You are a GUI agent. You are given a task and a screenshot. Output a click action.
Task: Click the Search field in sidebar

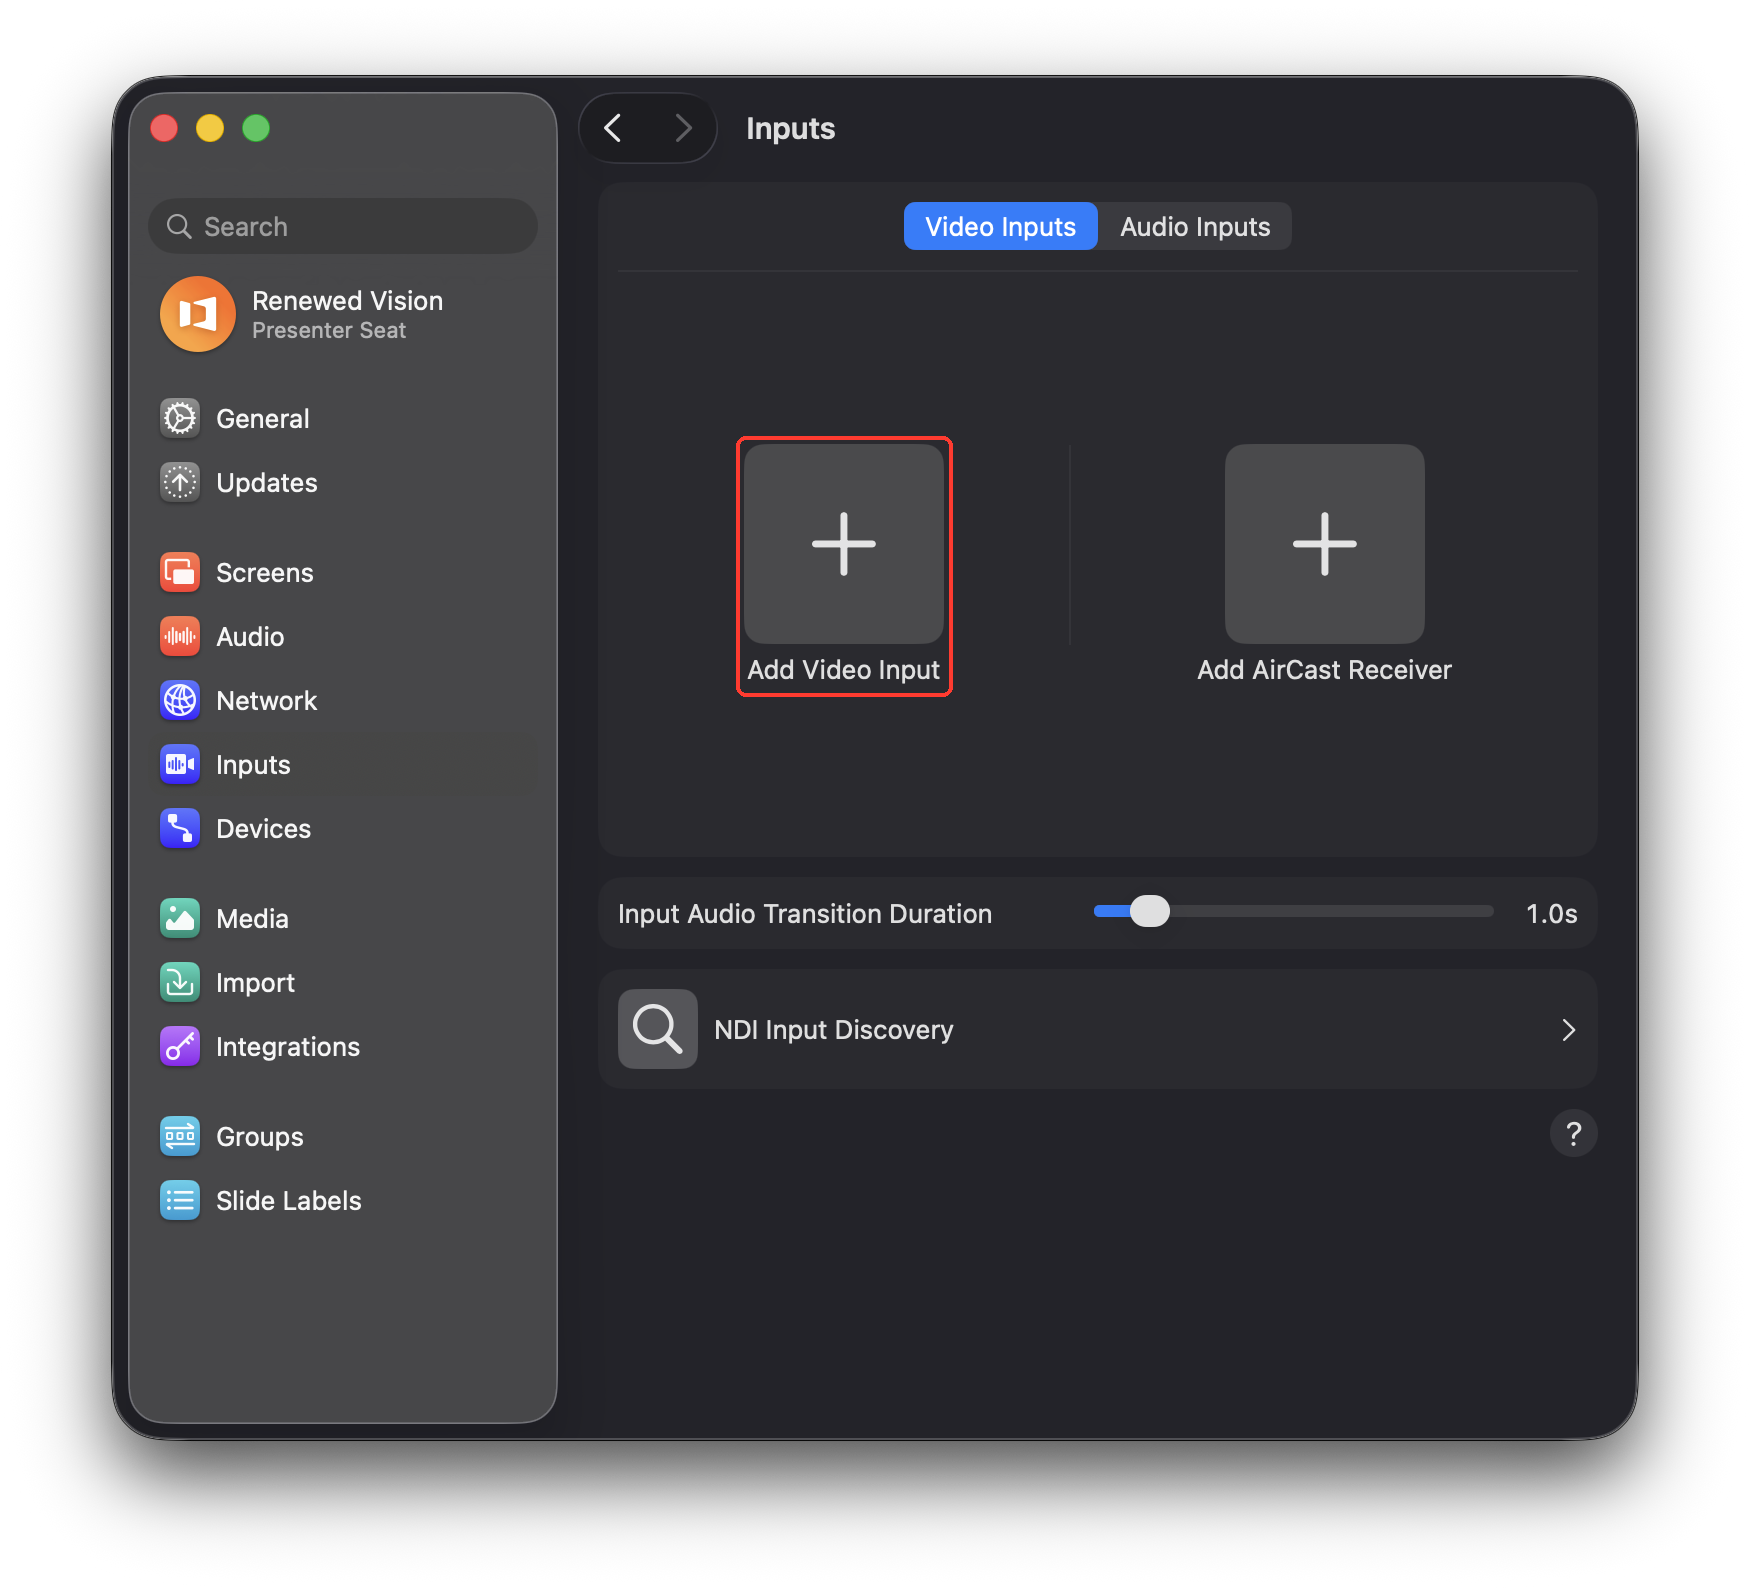pos(343,227)
